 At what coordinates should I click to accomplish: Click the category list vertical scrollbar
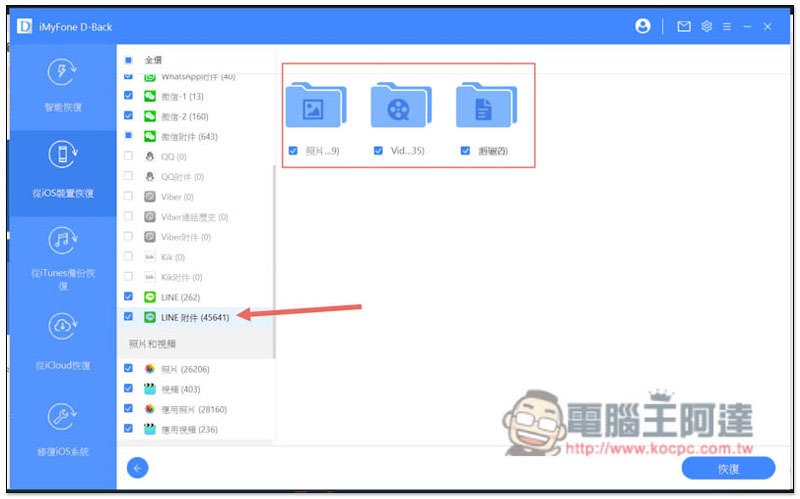click(x=274, y=260)
